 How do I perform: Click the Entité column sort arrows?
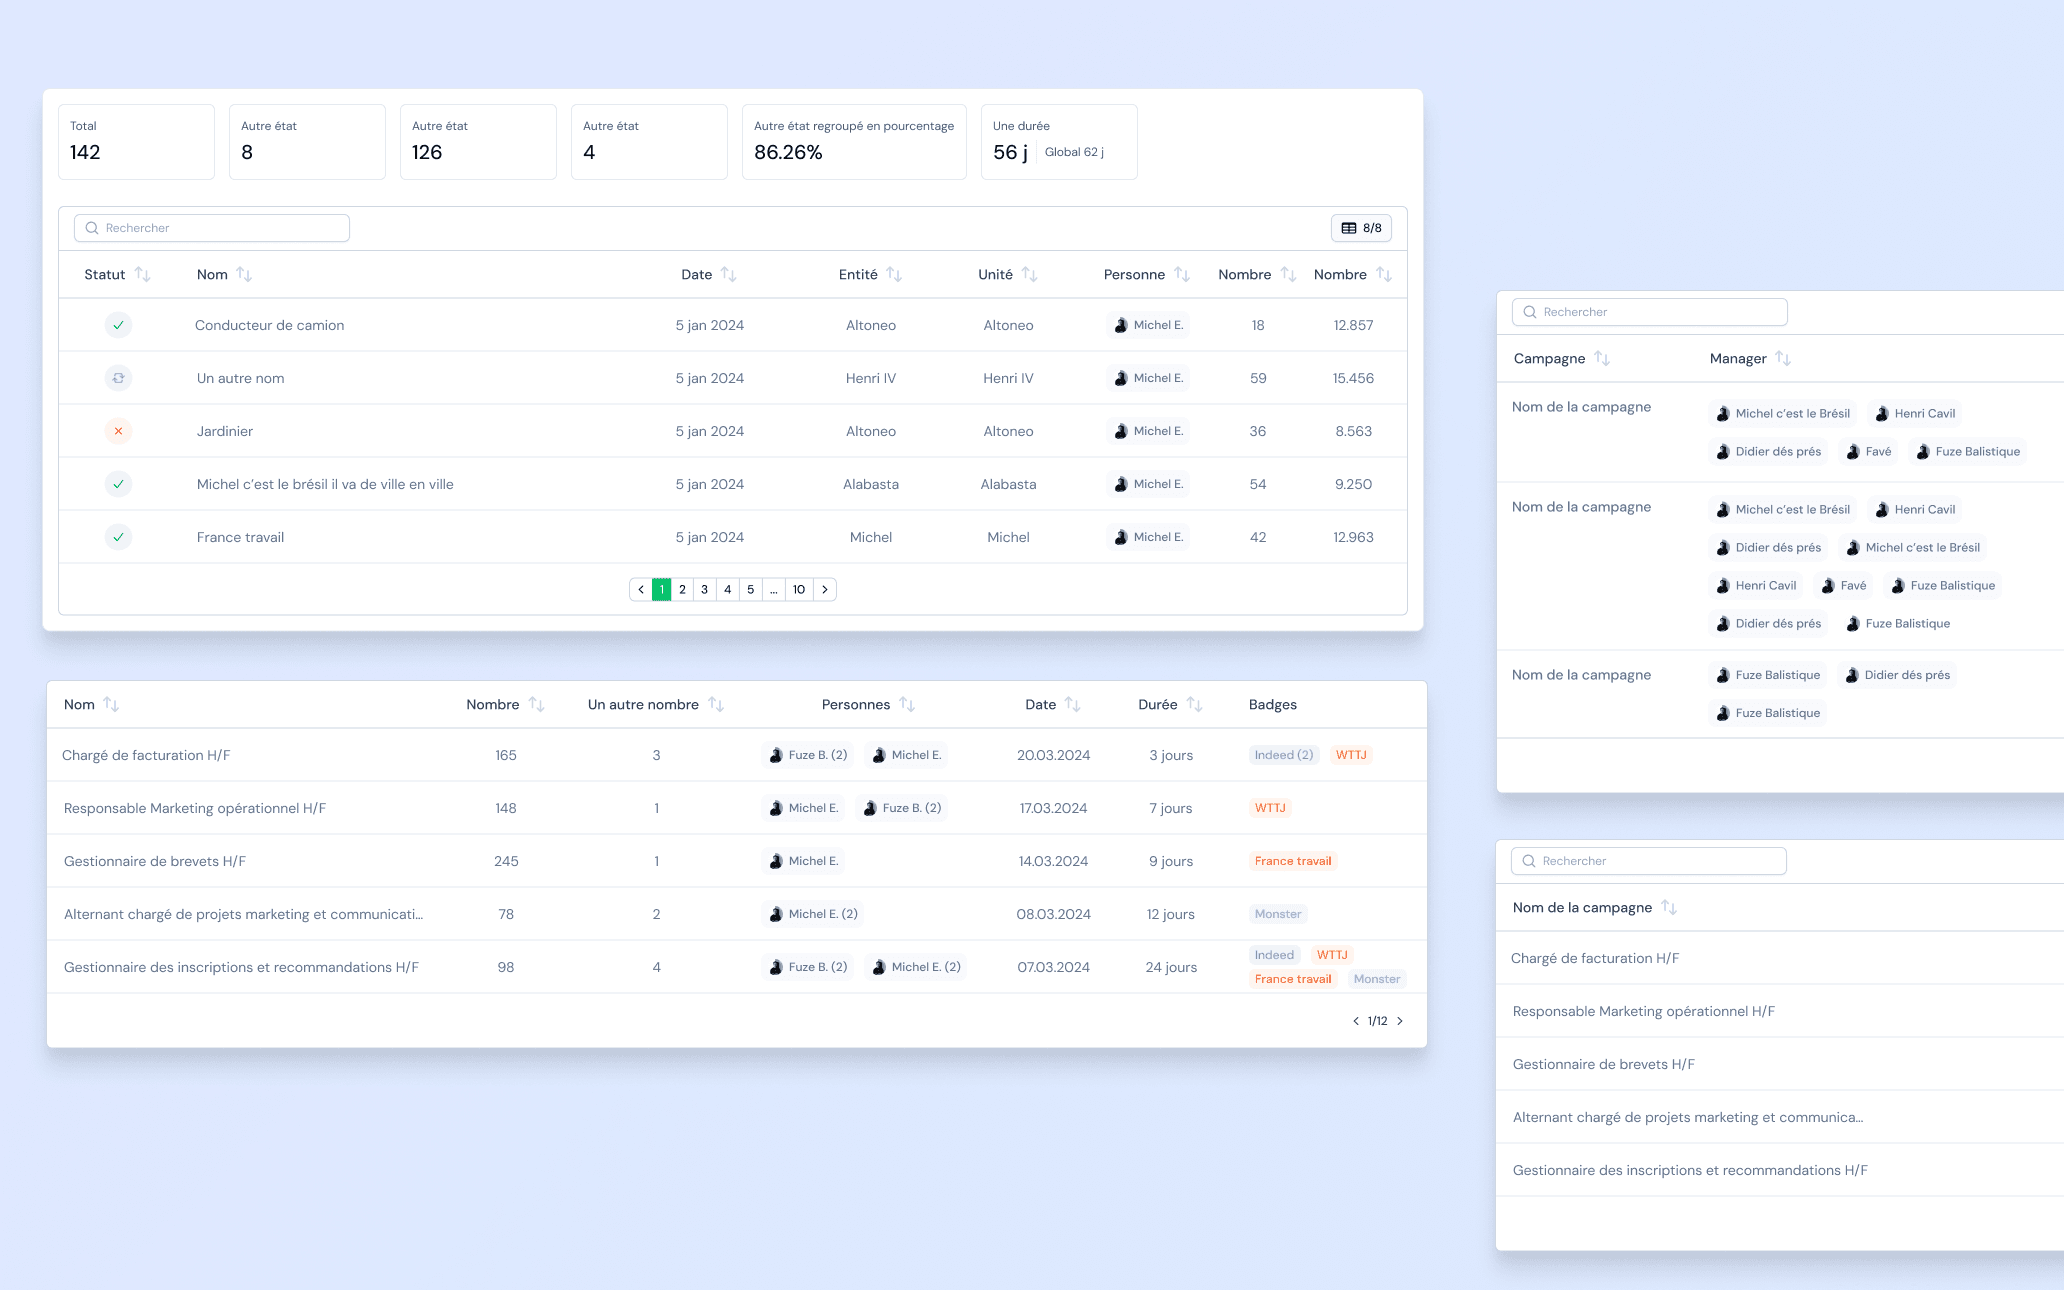894,274
